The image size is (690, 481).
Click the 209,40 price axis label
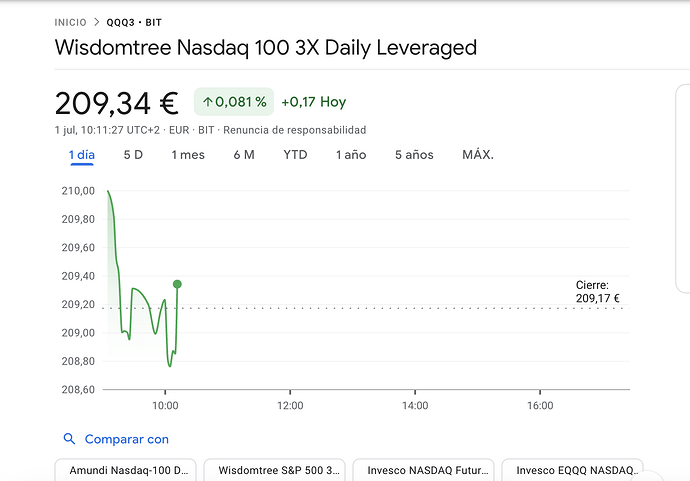[78, 276]
